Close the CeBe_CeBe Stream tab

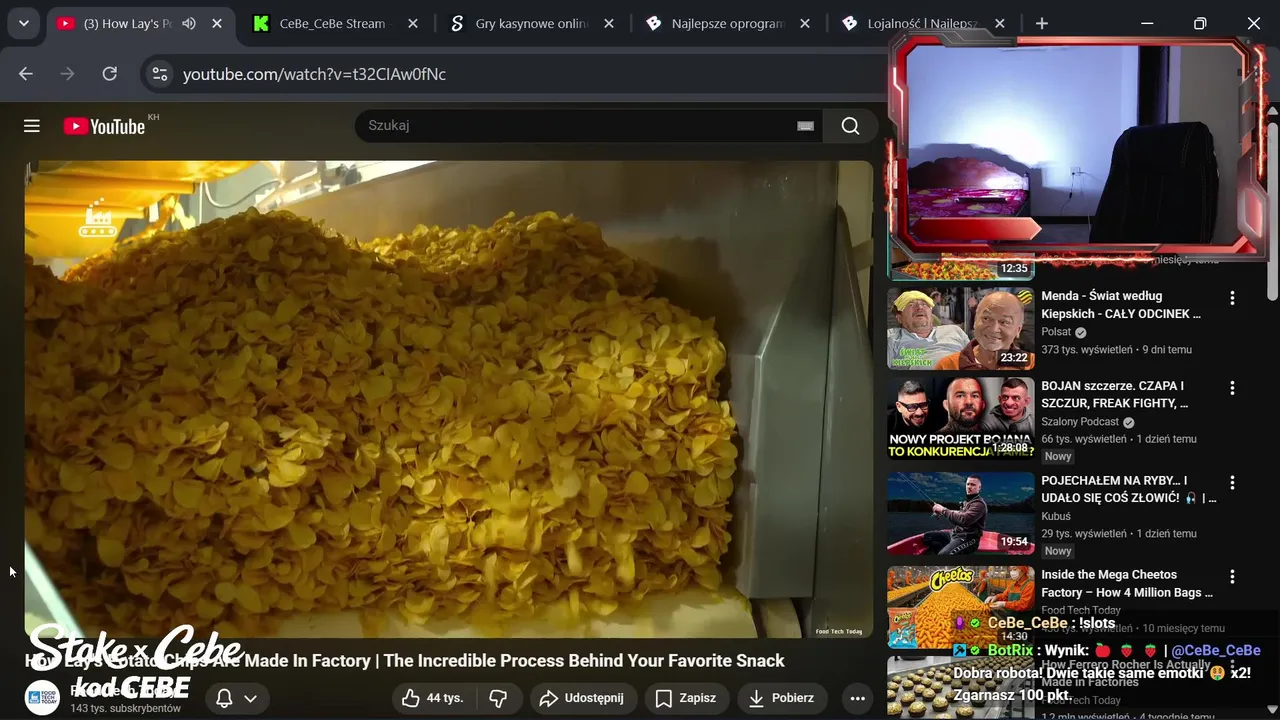click(x=413, y=23)
